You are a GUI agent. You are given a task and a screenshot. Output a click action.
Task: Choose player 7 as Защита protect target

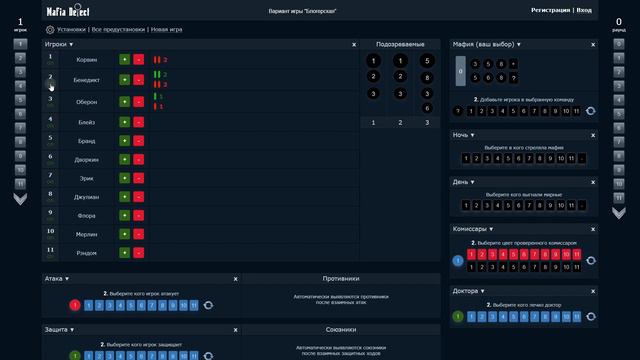point(152,356)
